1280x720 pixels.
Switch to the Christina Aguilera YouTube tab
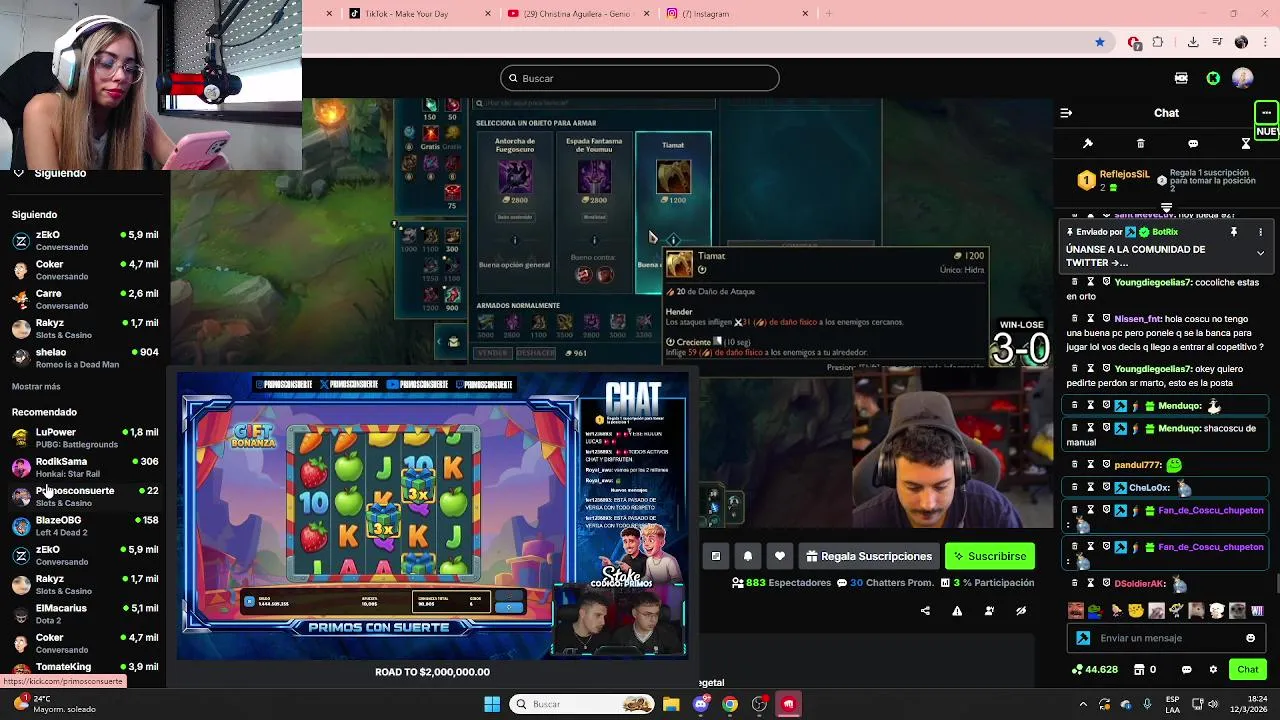pos(578,14)
